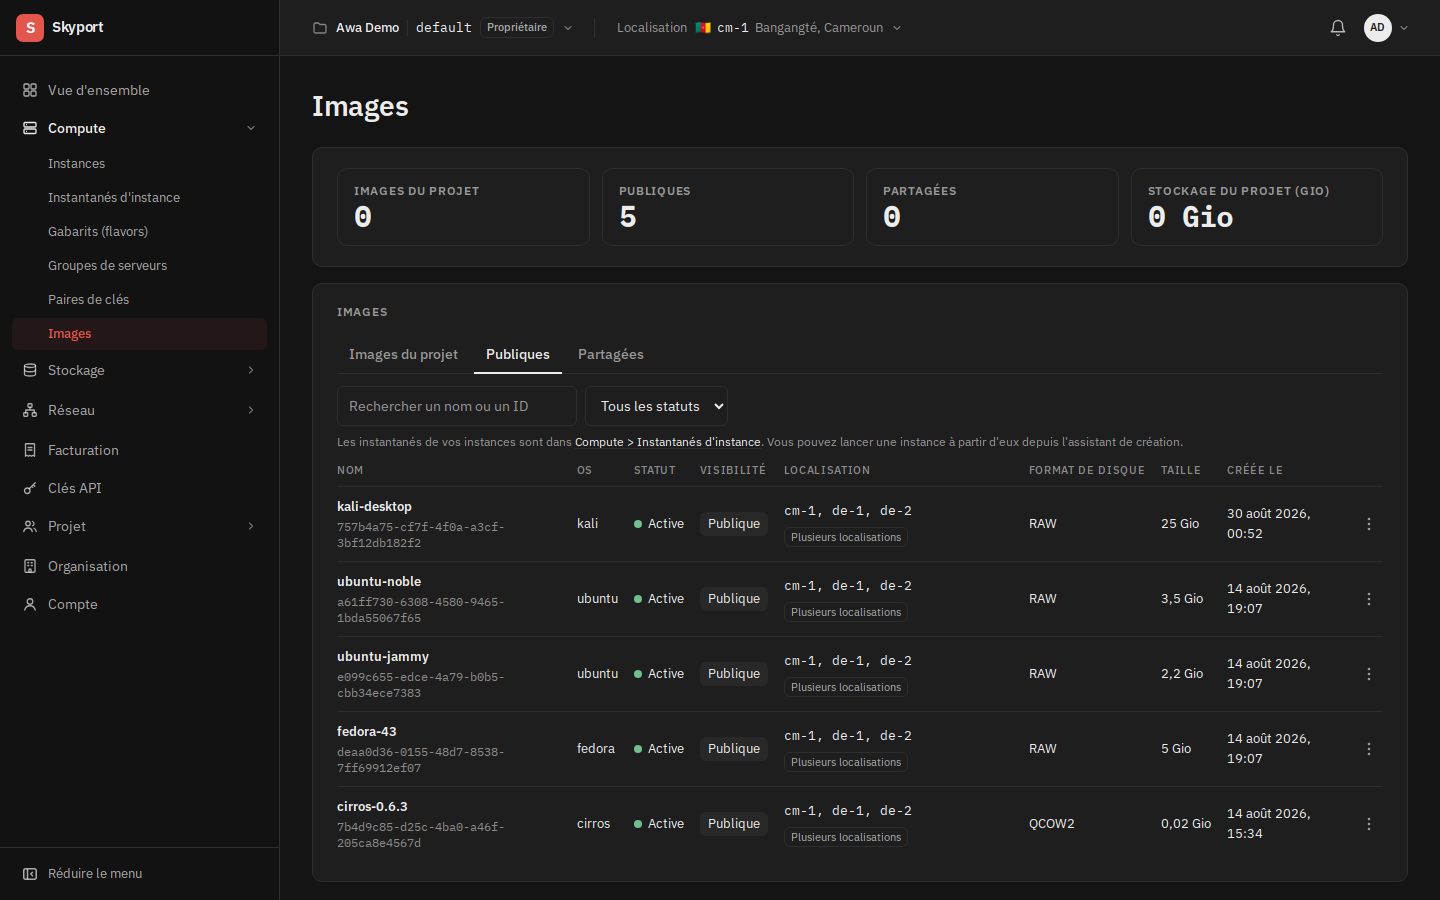Click the Facturation receipt icon

click(30, 450)
